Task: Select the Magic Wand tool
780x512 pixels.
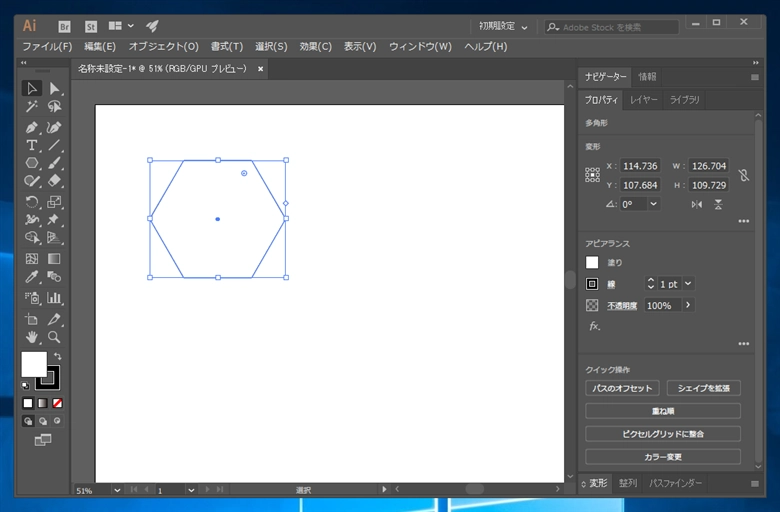Action: (32, 106)
